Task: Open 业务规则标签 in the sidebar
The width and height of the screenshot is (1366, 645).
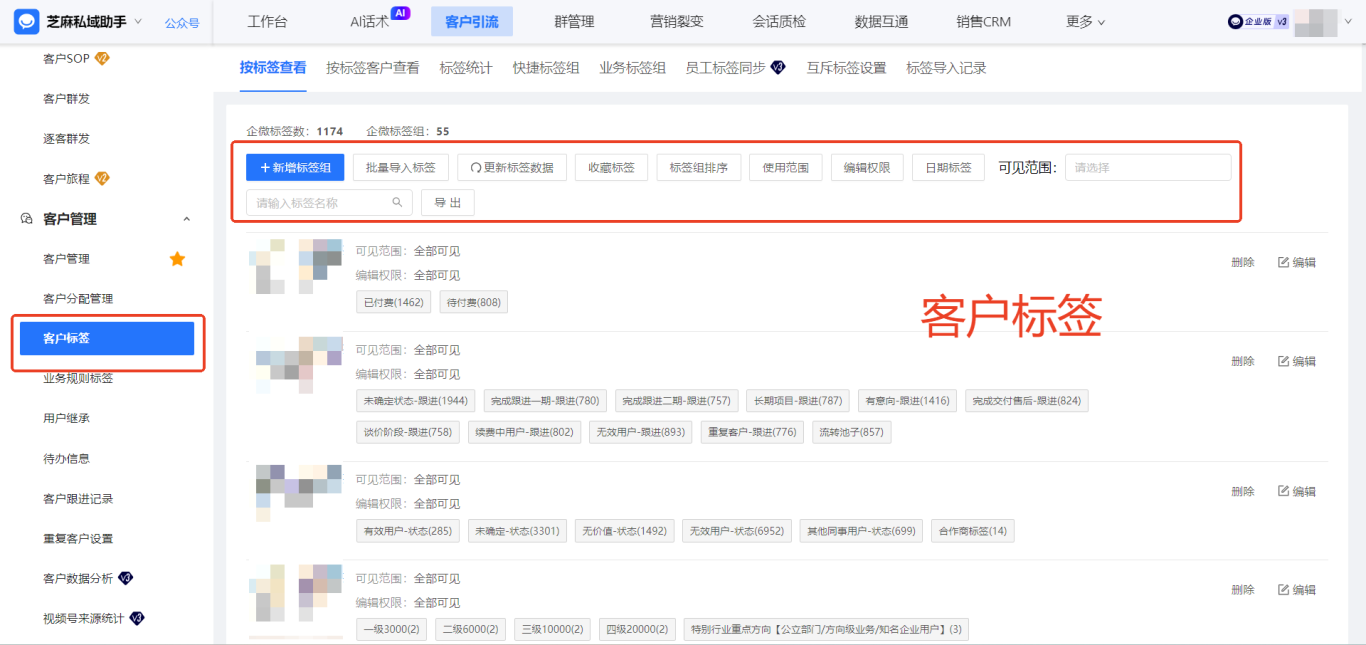Action: click(78, 379)
